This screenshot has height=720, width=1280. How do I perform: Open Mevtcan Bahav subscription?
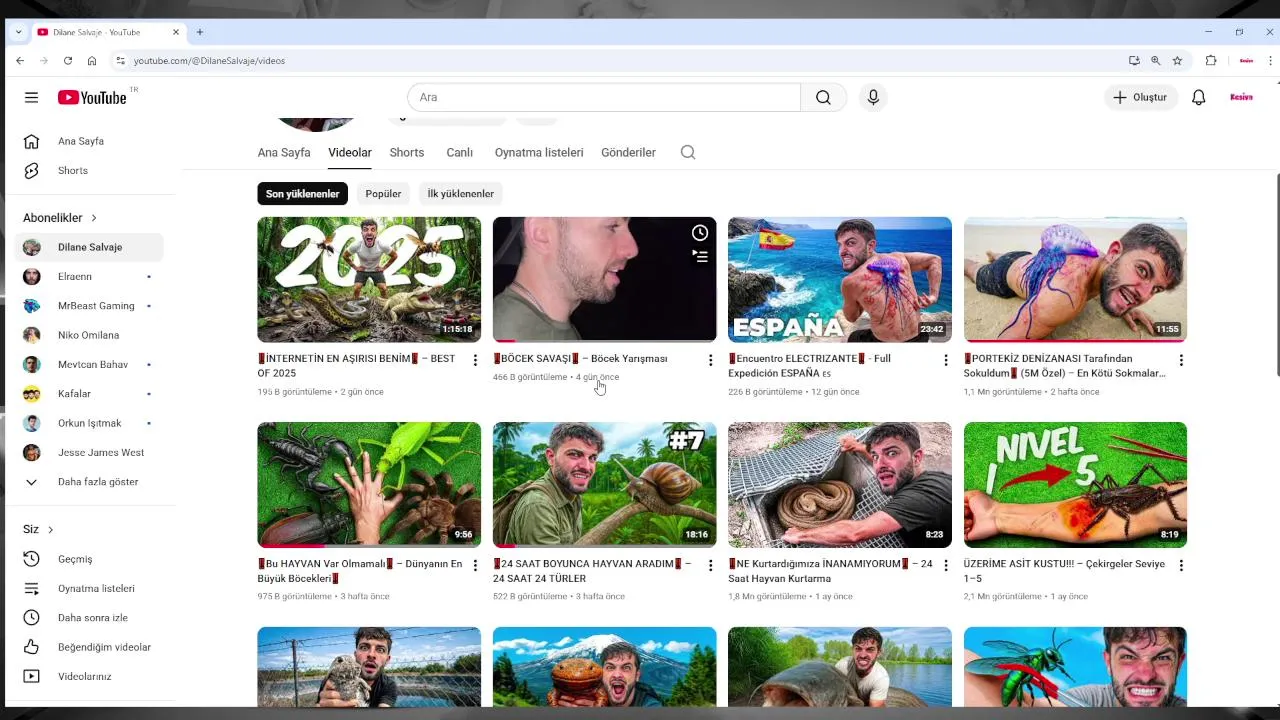(90, 364)
